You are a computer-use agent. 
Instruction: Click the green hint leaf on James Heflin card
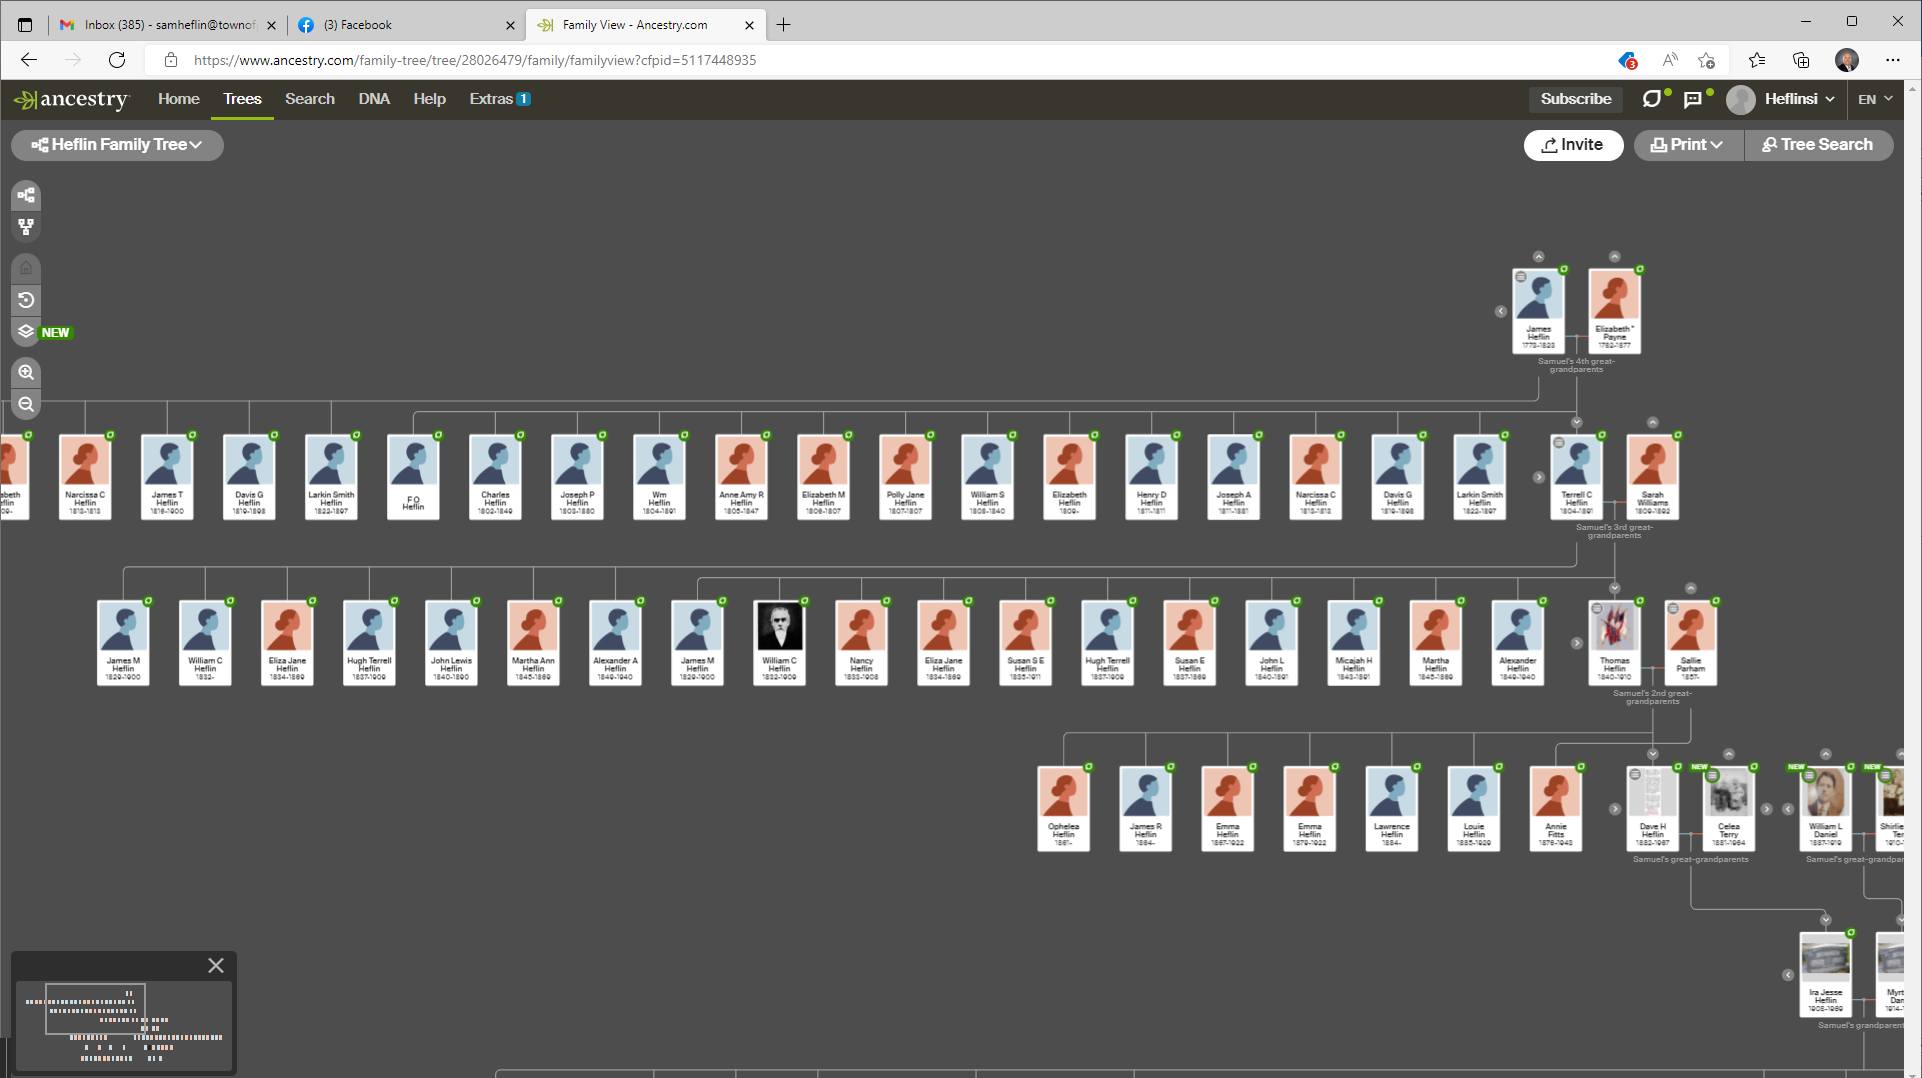pyautogui.click(x=1564, y=269)
